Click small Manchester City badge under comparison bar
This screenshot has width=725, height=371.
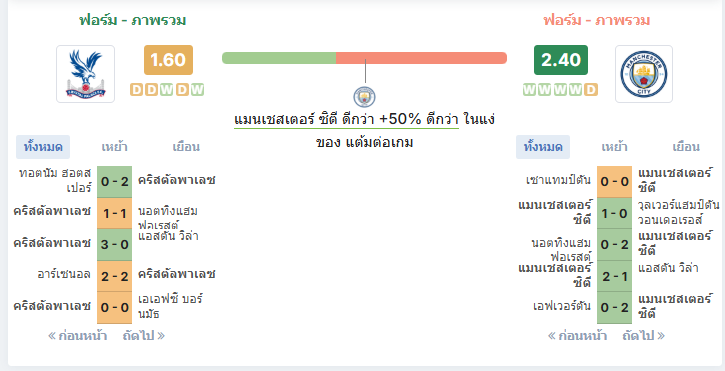pyautogui.click(x=364, y=97)
